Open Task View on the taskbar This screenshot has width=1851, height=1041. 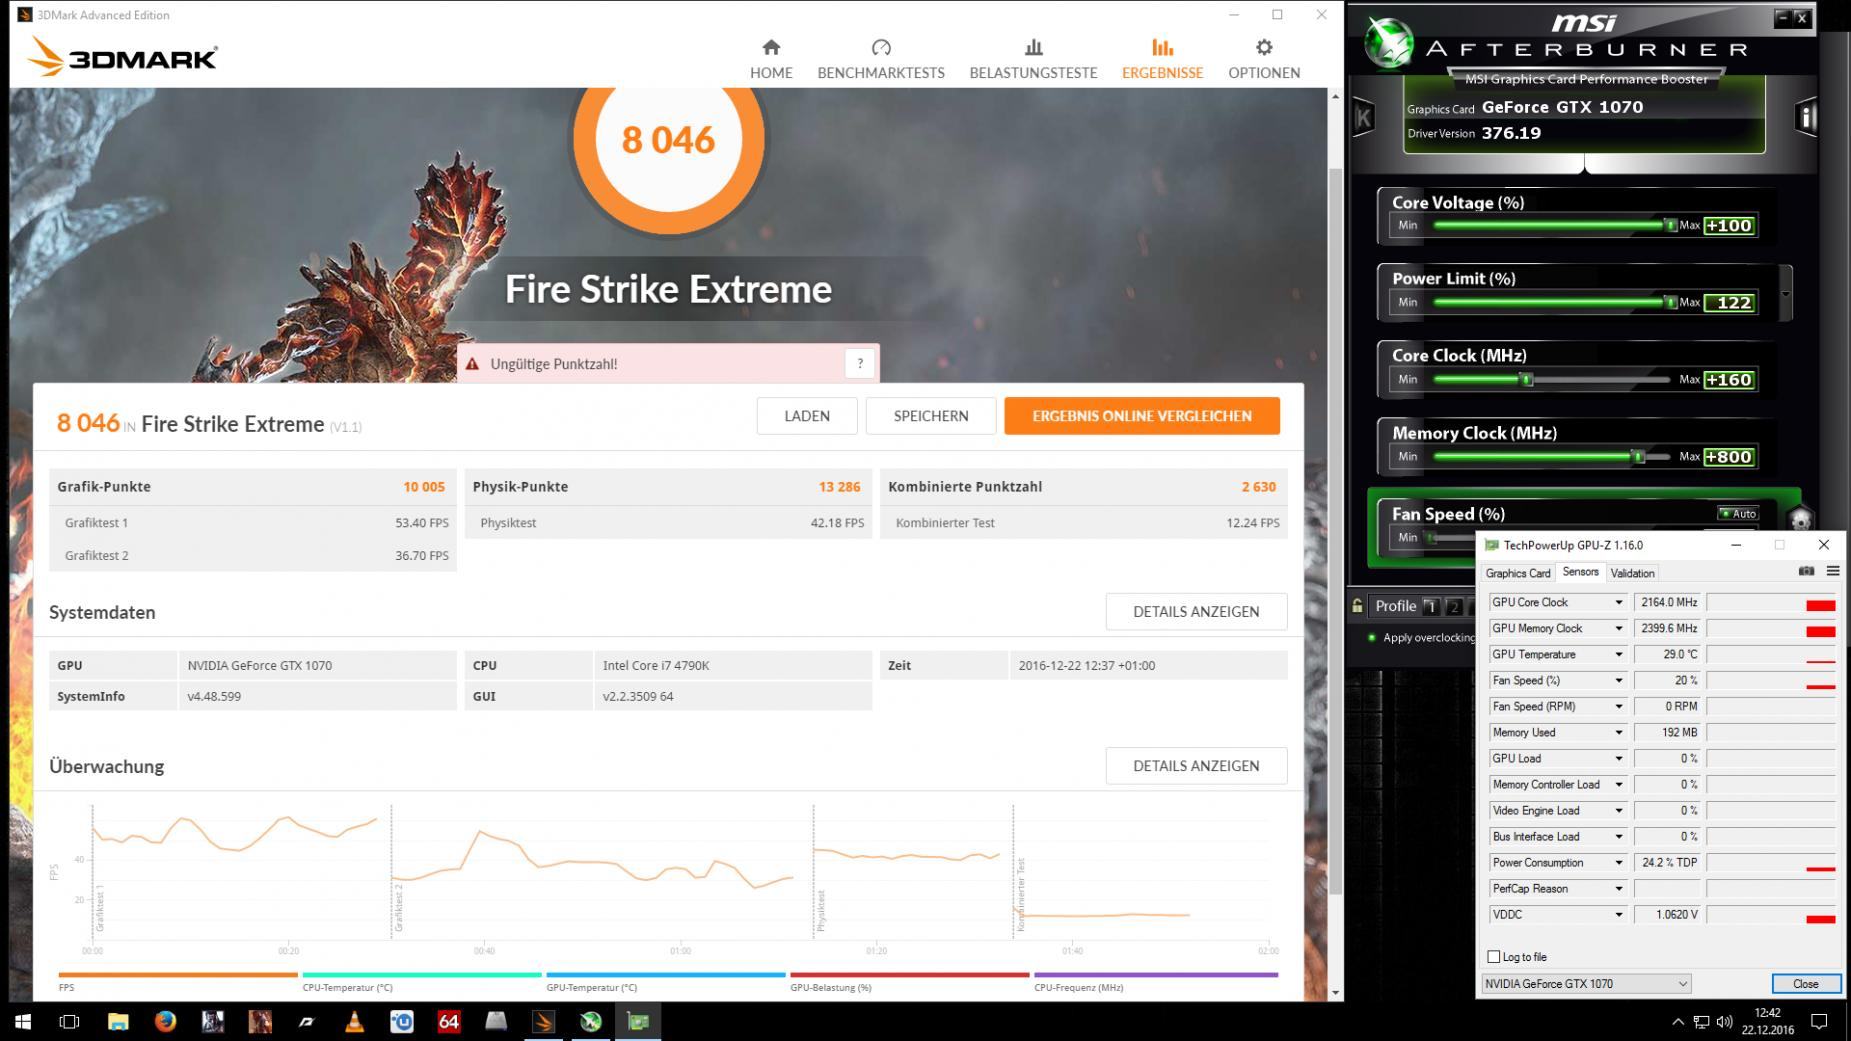click(x=69, y=1021)
